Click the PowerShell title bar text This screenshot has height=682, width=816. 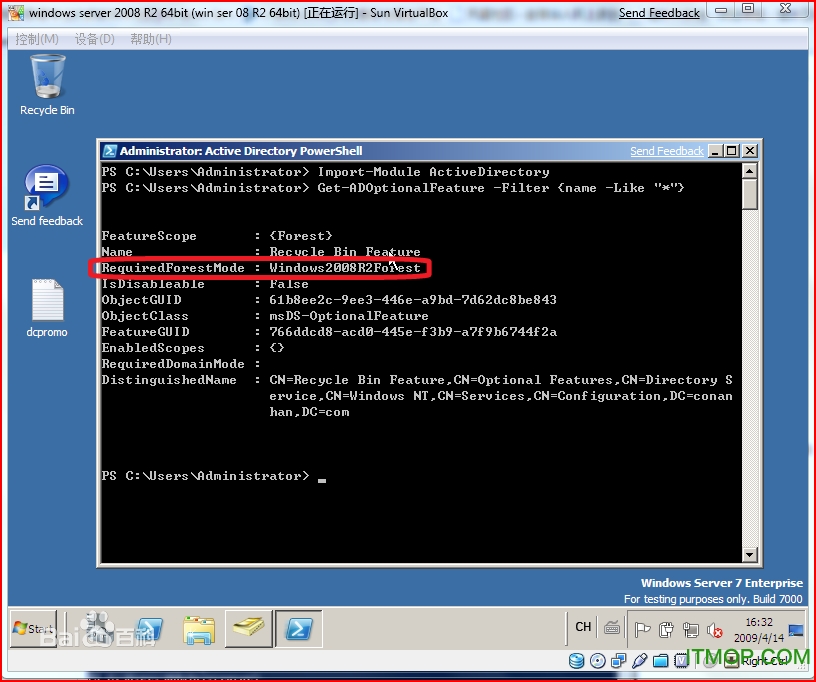click(x=241, y=151)
